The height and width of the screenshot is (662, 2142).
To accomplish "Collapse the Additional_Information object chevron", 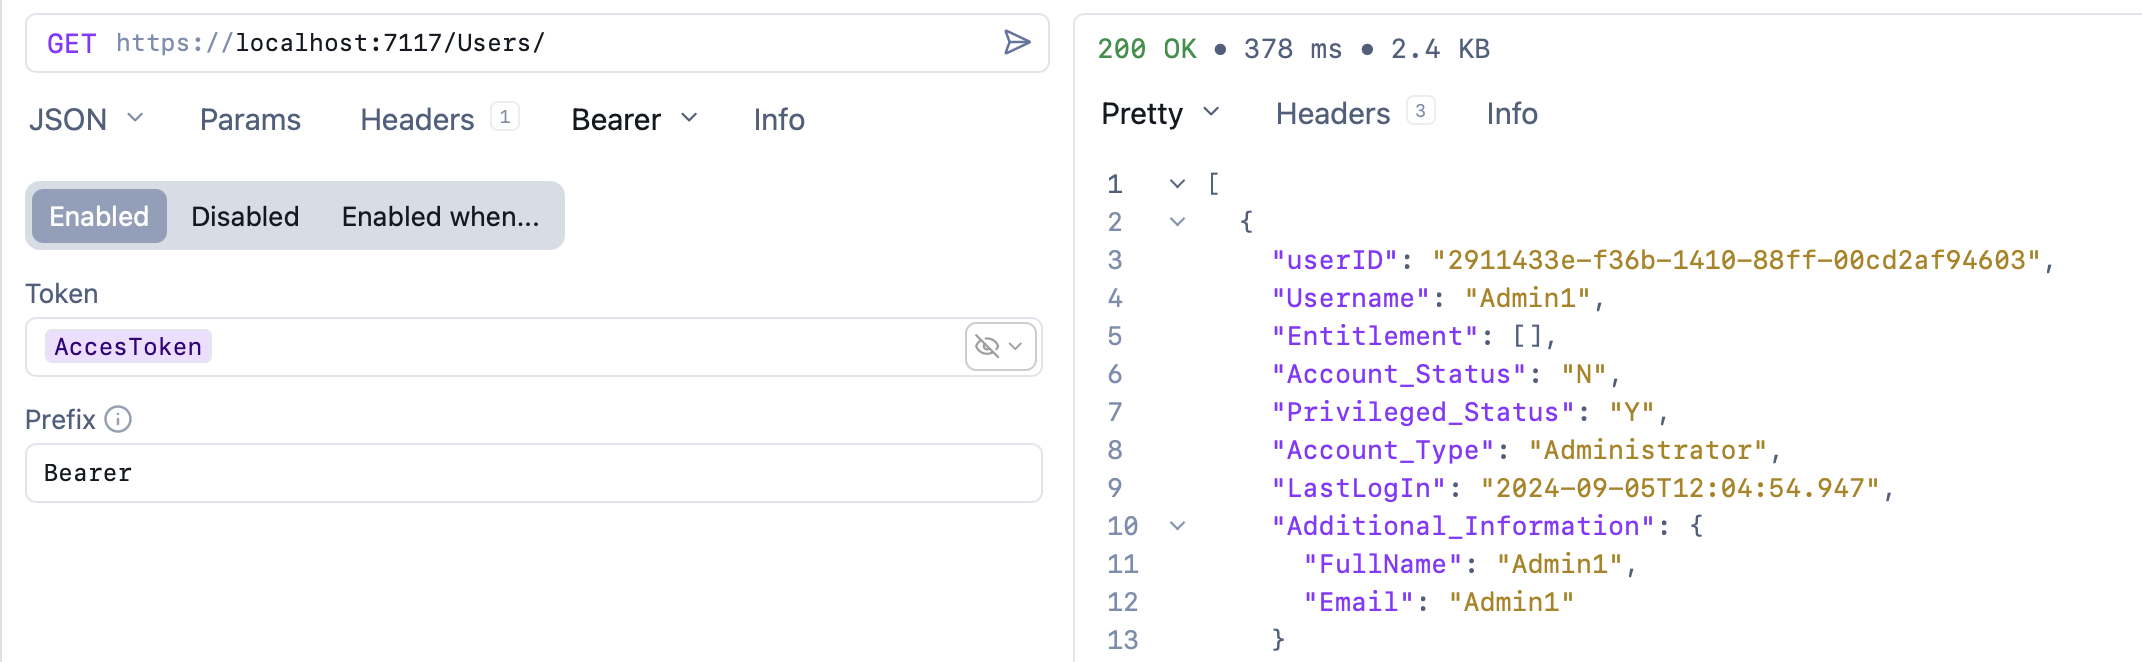I will [x=1177, y=526].
